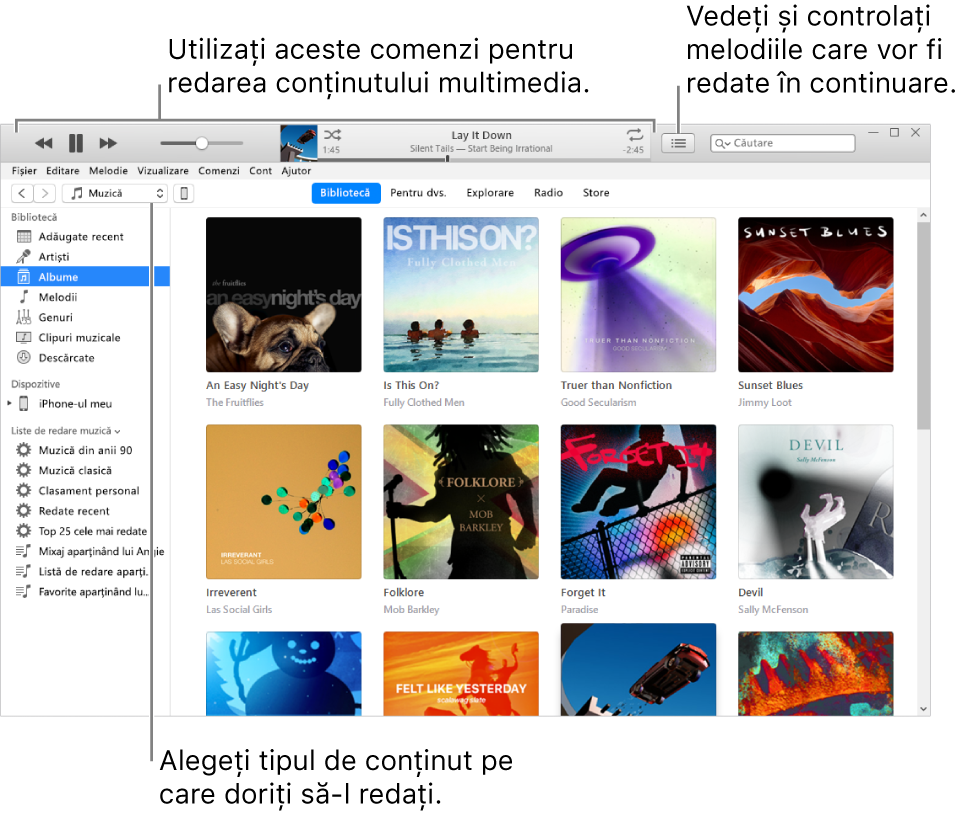Enable shuffle playback
The height and width of the screenshot is (819, 960).
(x=331, y=133)
